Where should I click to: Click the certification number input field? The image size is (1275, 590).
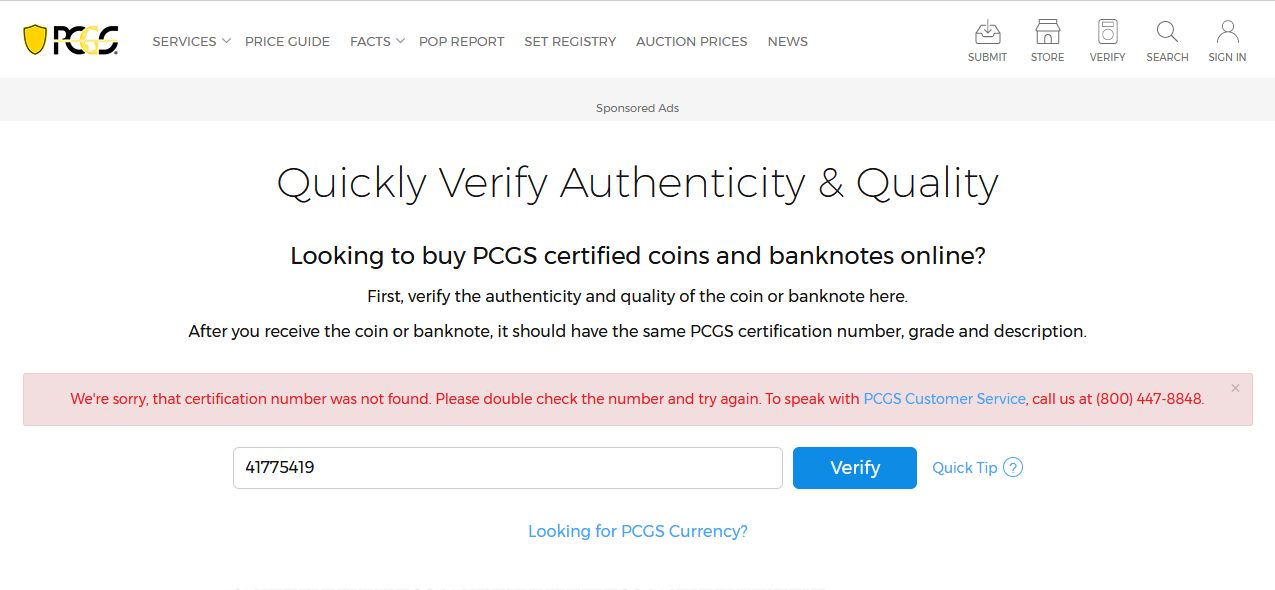(x=507, y=468)
